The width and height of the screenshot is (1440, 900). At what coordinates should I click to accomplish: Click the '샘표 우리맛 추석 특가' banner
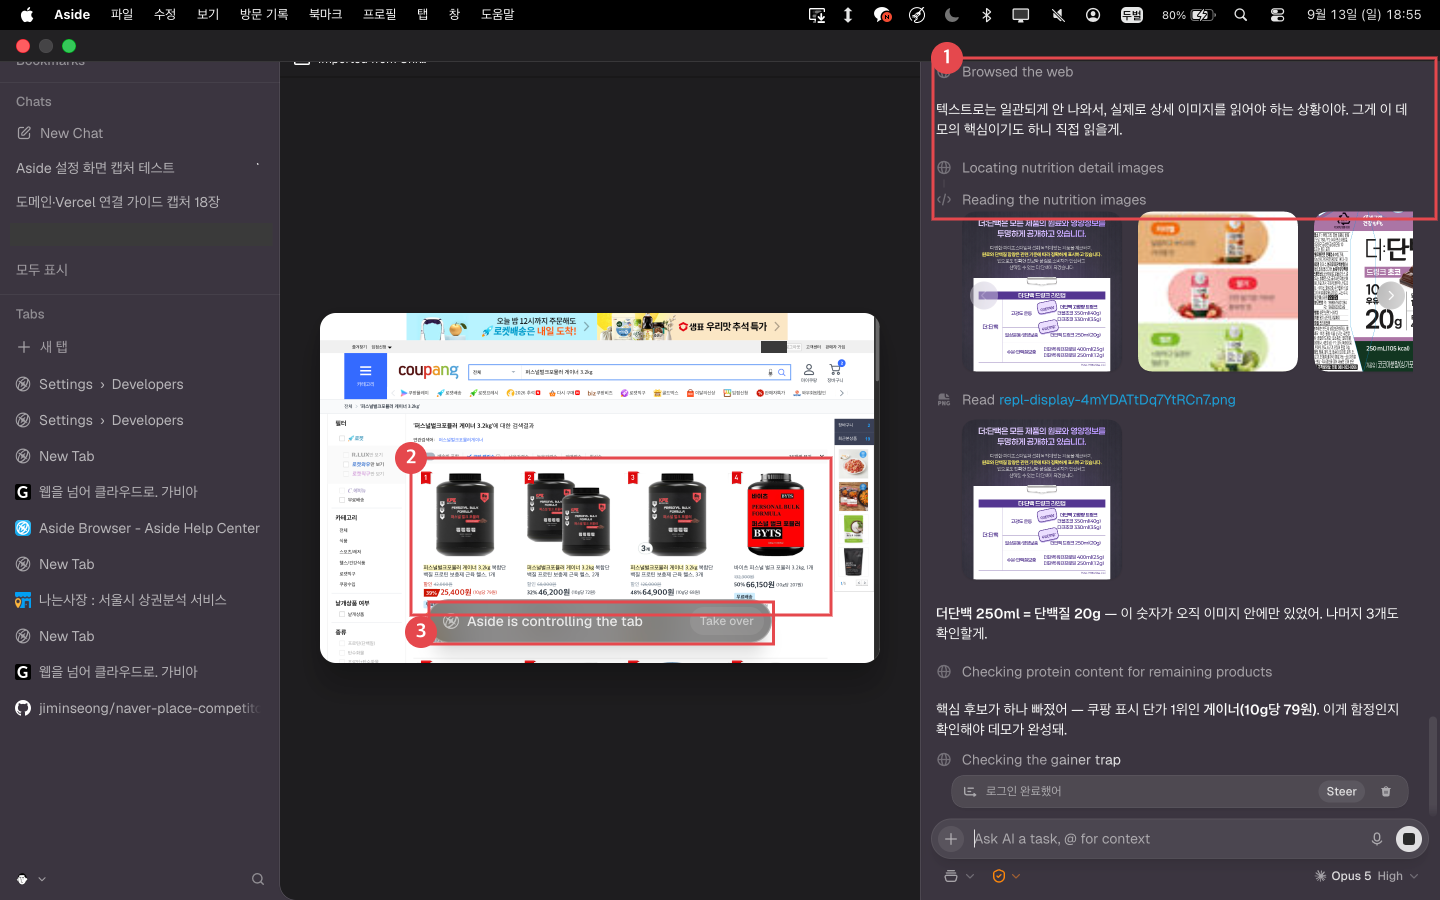coord(693,326)
